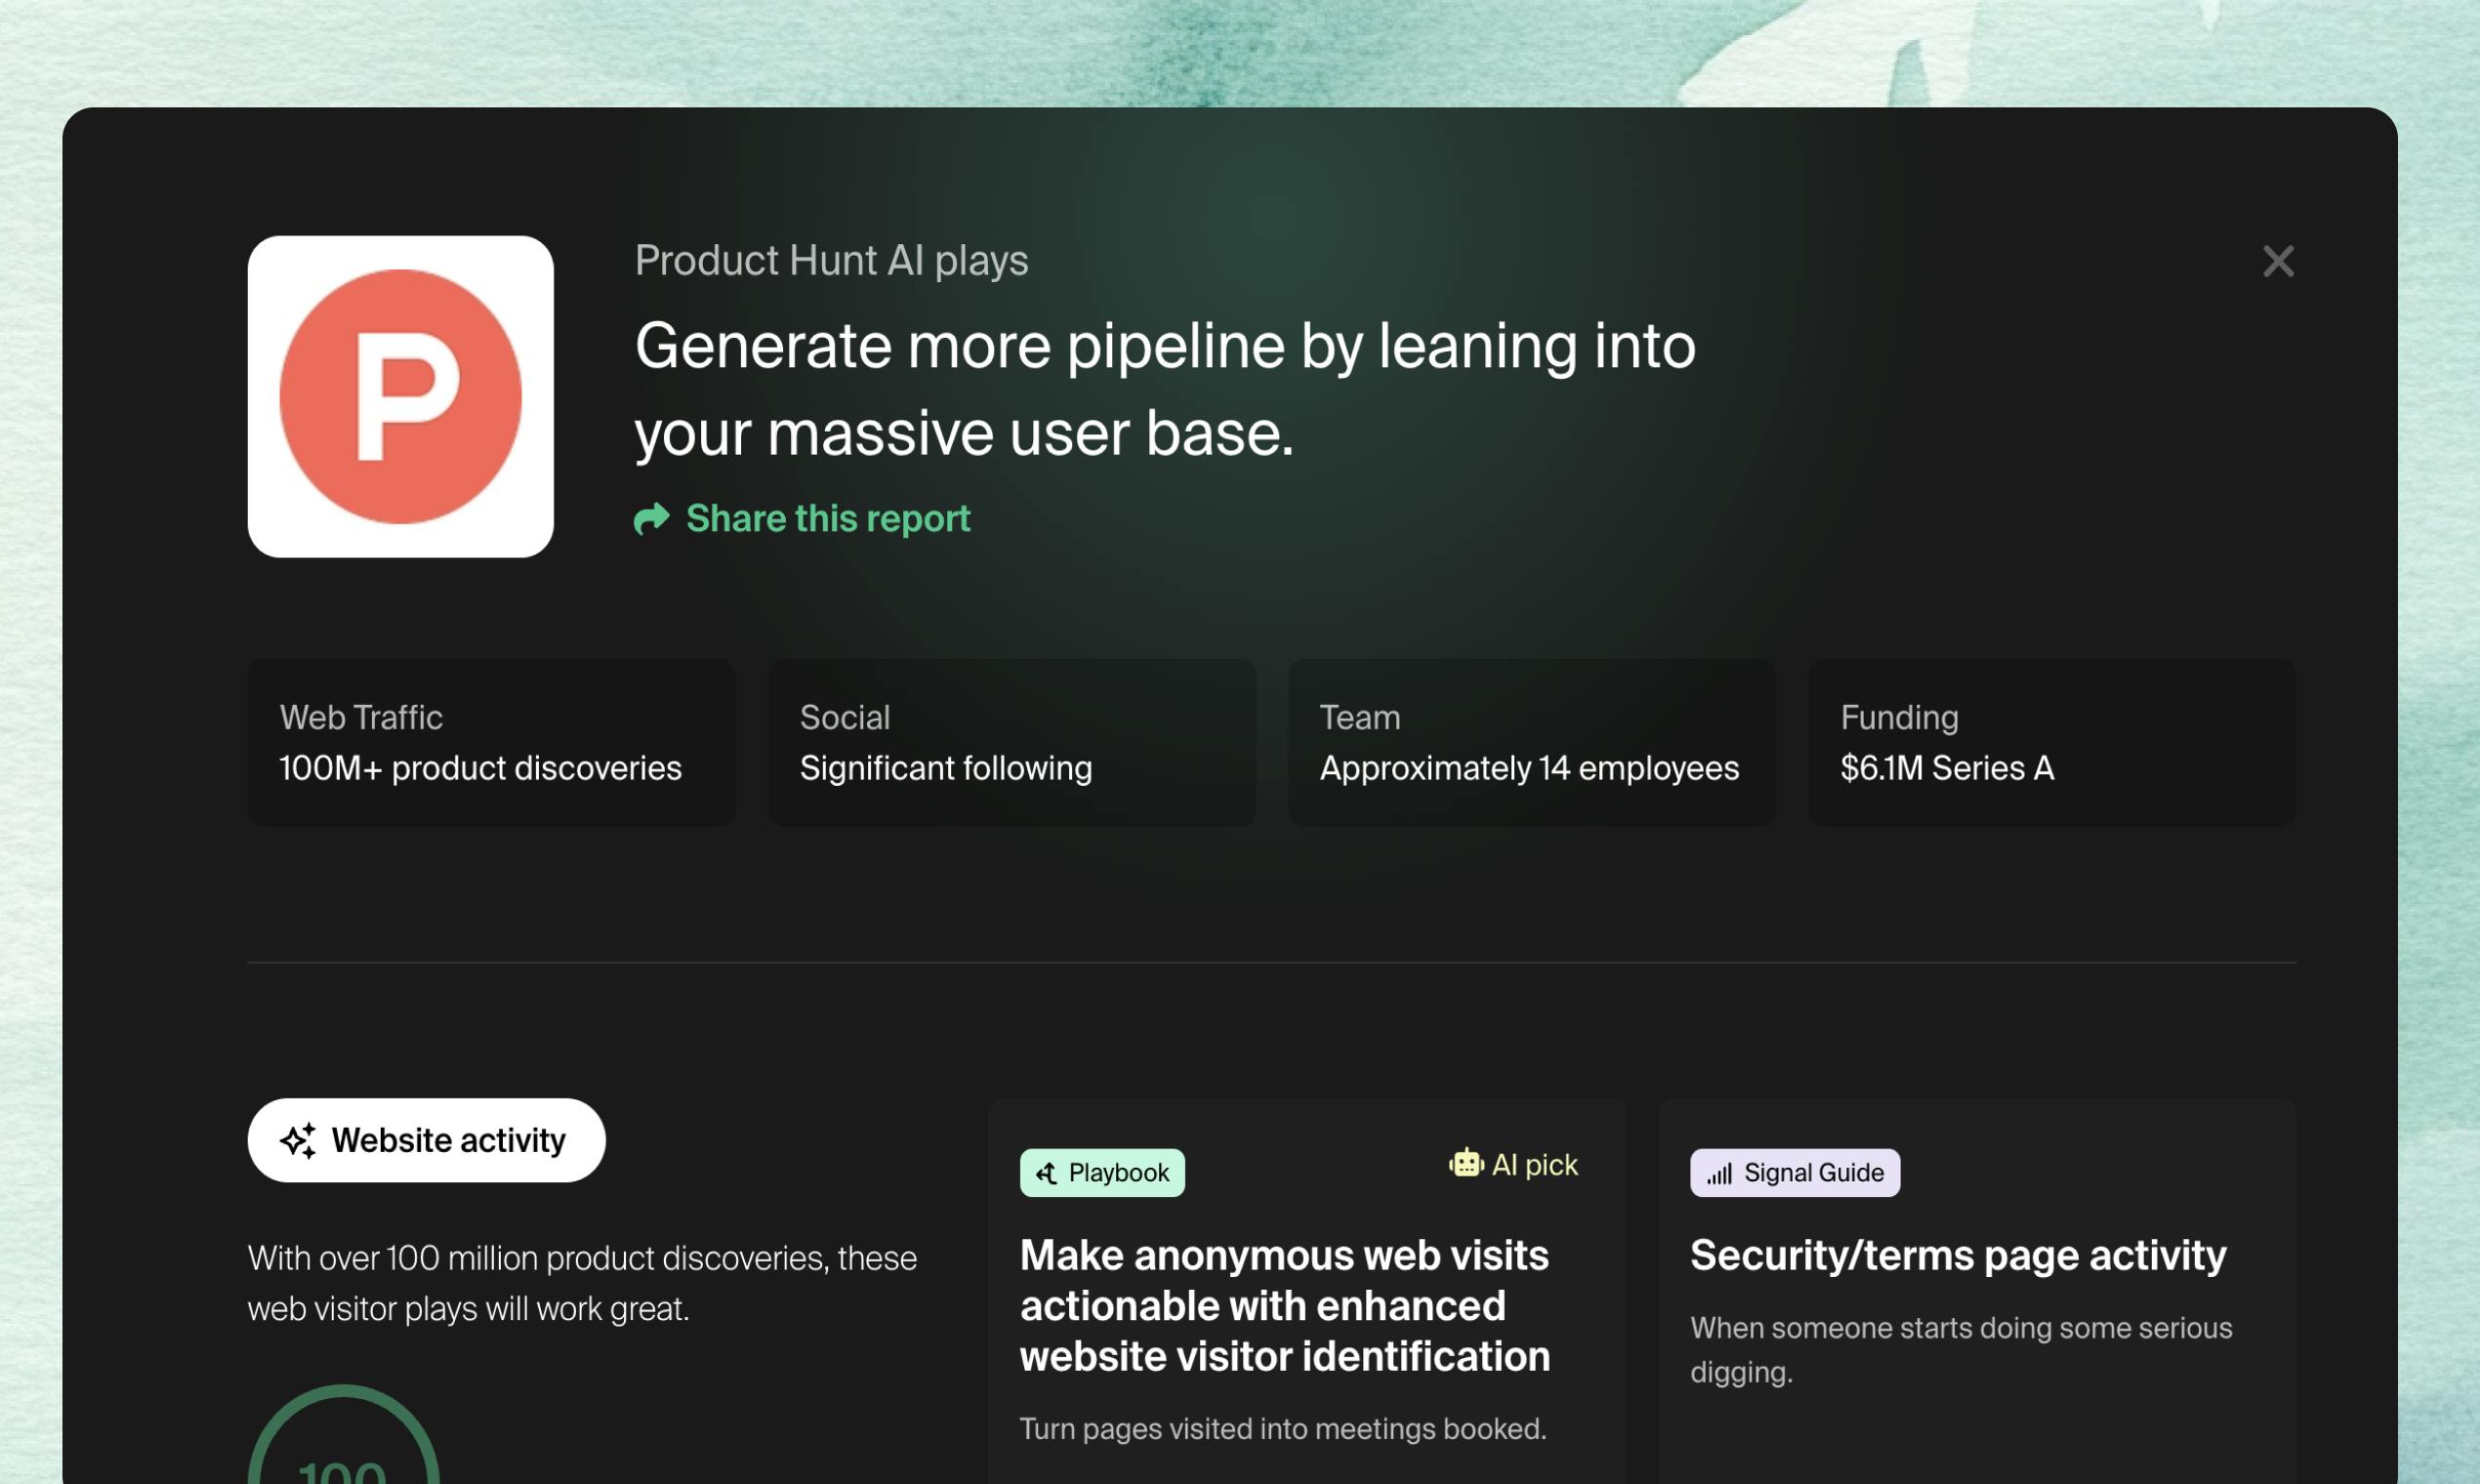Click the '$6.1M Series A' value
The image size is (2480, 1484).
point(1947,768)
